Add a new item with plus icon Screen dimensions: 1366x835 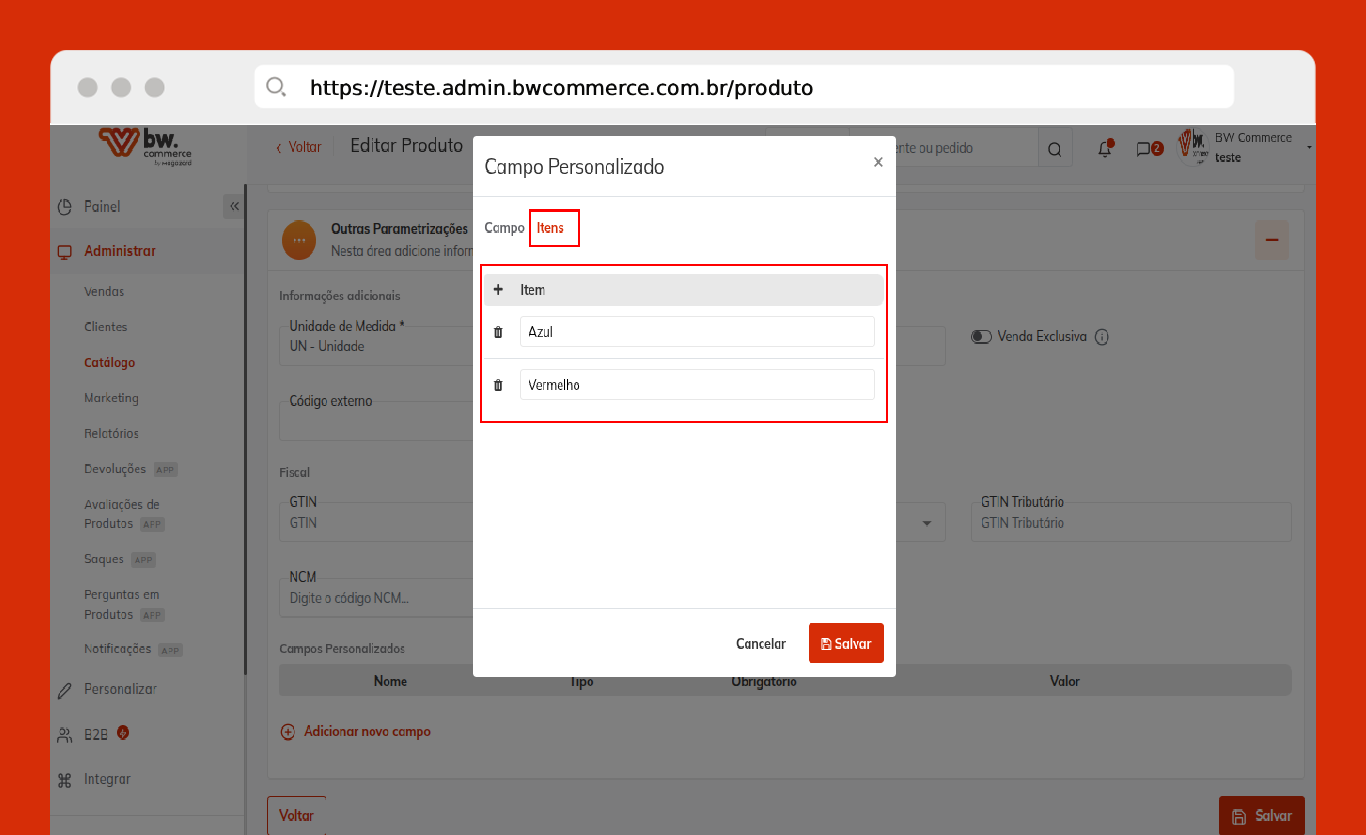pyautogui.click(x=498, y=290)
